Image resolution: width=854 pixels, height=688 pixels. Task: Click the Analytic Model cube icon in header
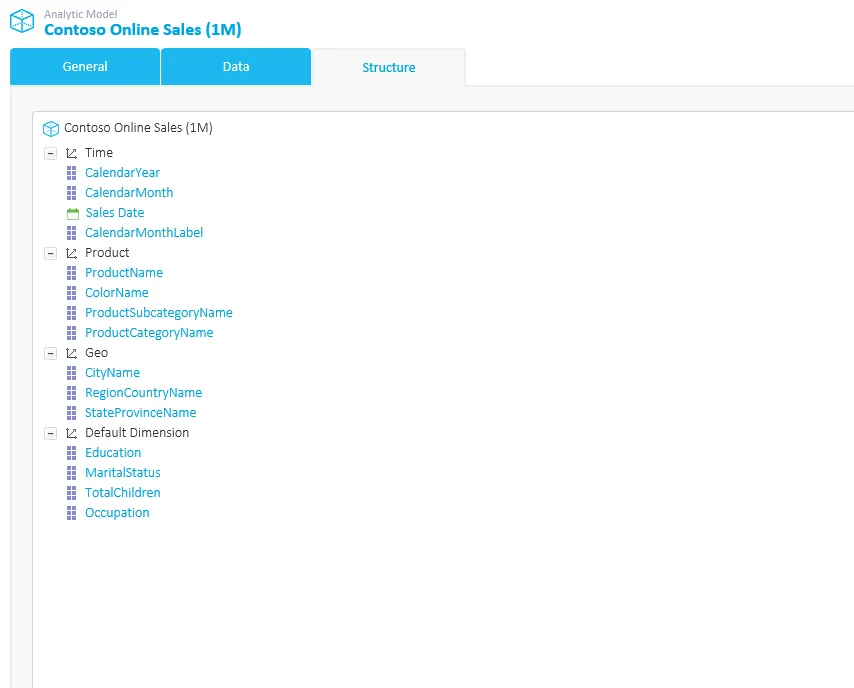coord(22,21)
